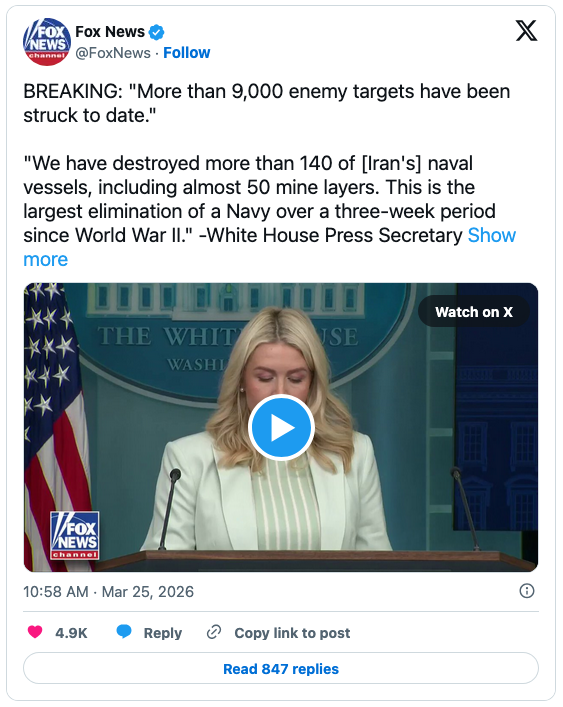Expand tweet text with Show more

pyautogui.click(x=492, y=235)
